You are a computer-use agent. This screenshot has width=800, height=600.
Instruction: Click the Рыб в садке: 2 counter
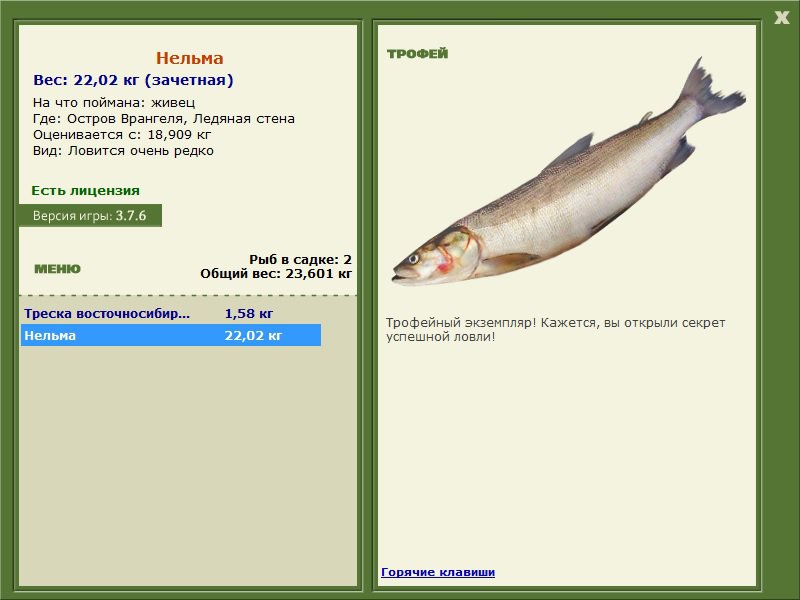click(301, 259)
